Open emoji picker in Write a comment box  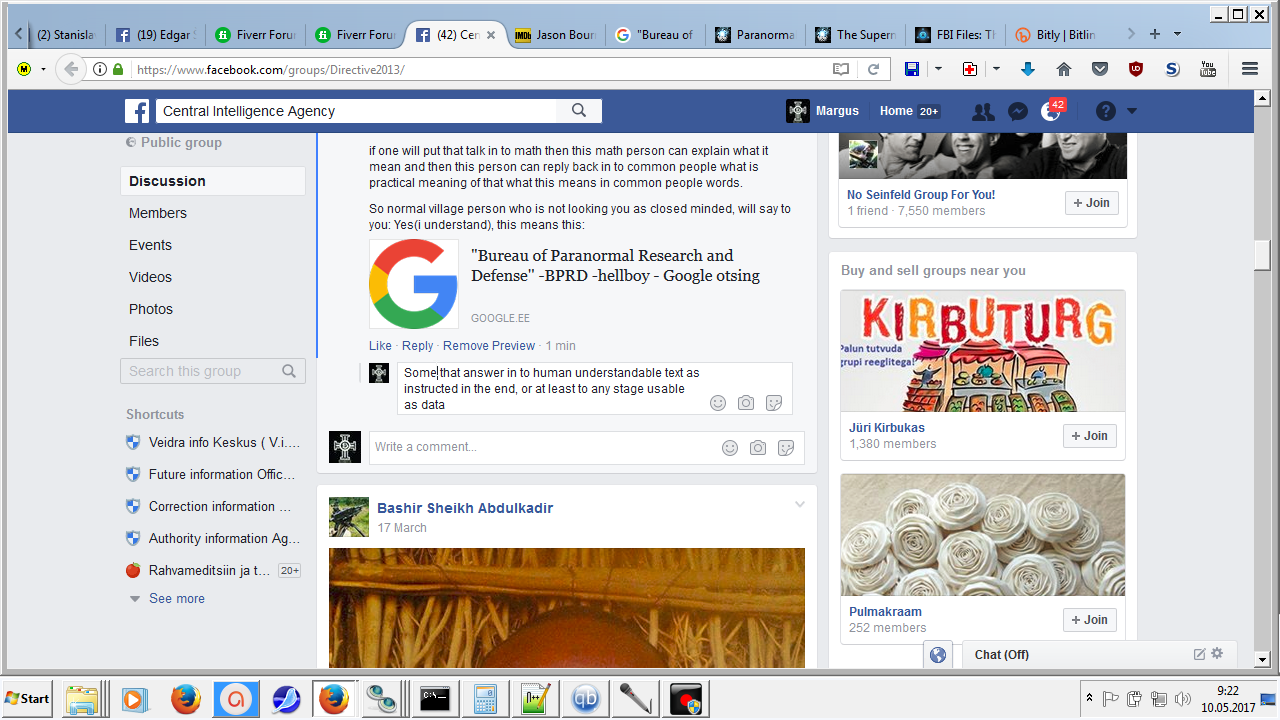click(730, 448)
